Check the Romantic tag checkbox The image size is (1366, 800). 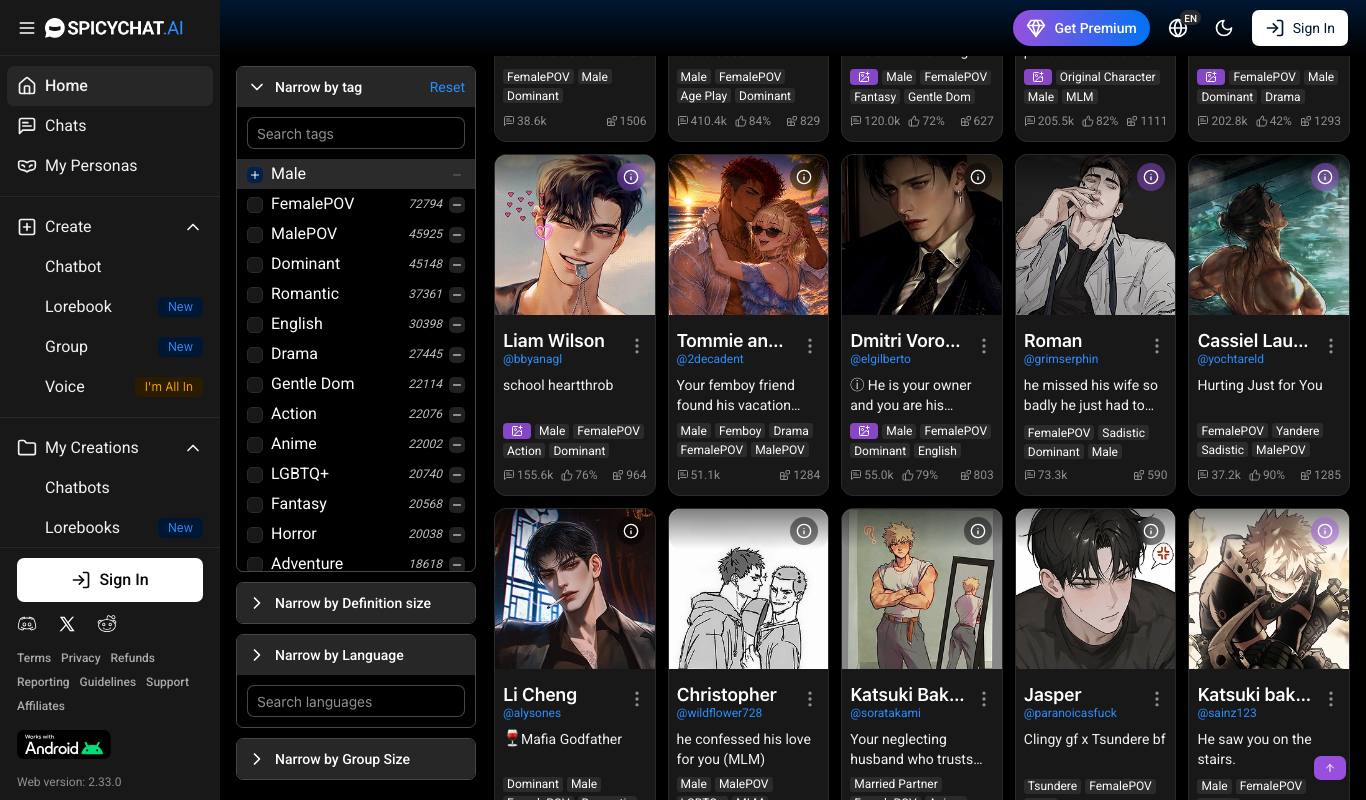[x=255, y=294]
